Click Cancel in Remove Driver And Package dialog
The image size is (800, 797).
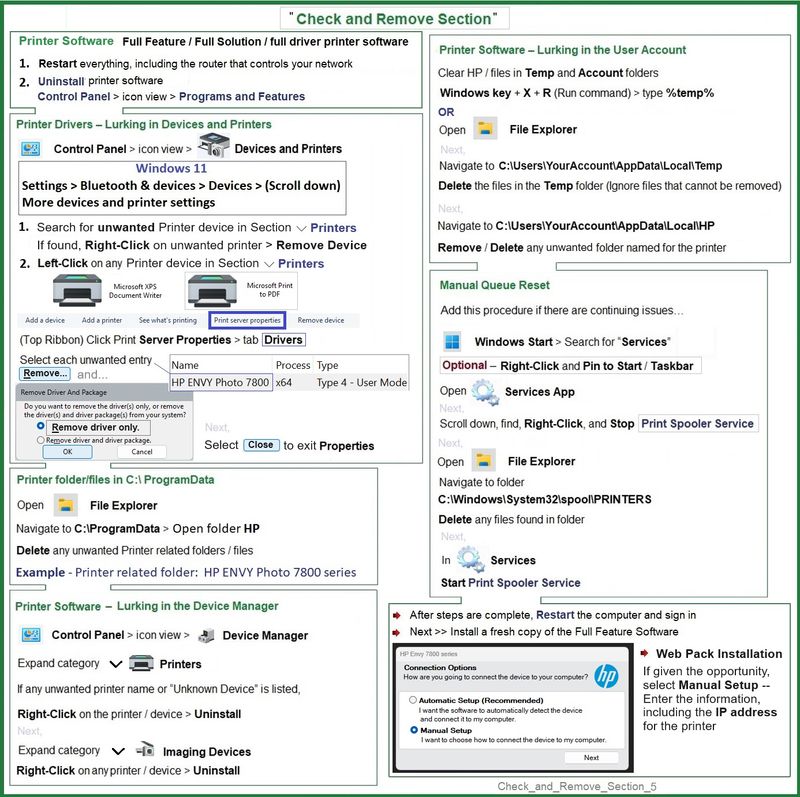[x=142, y=452]
